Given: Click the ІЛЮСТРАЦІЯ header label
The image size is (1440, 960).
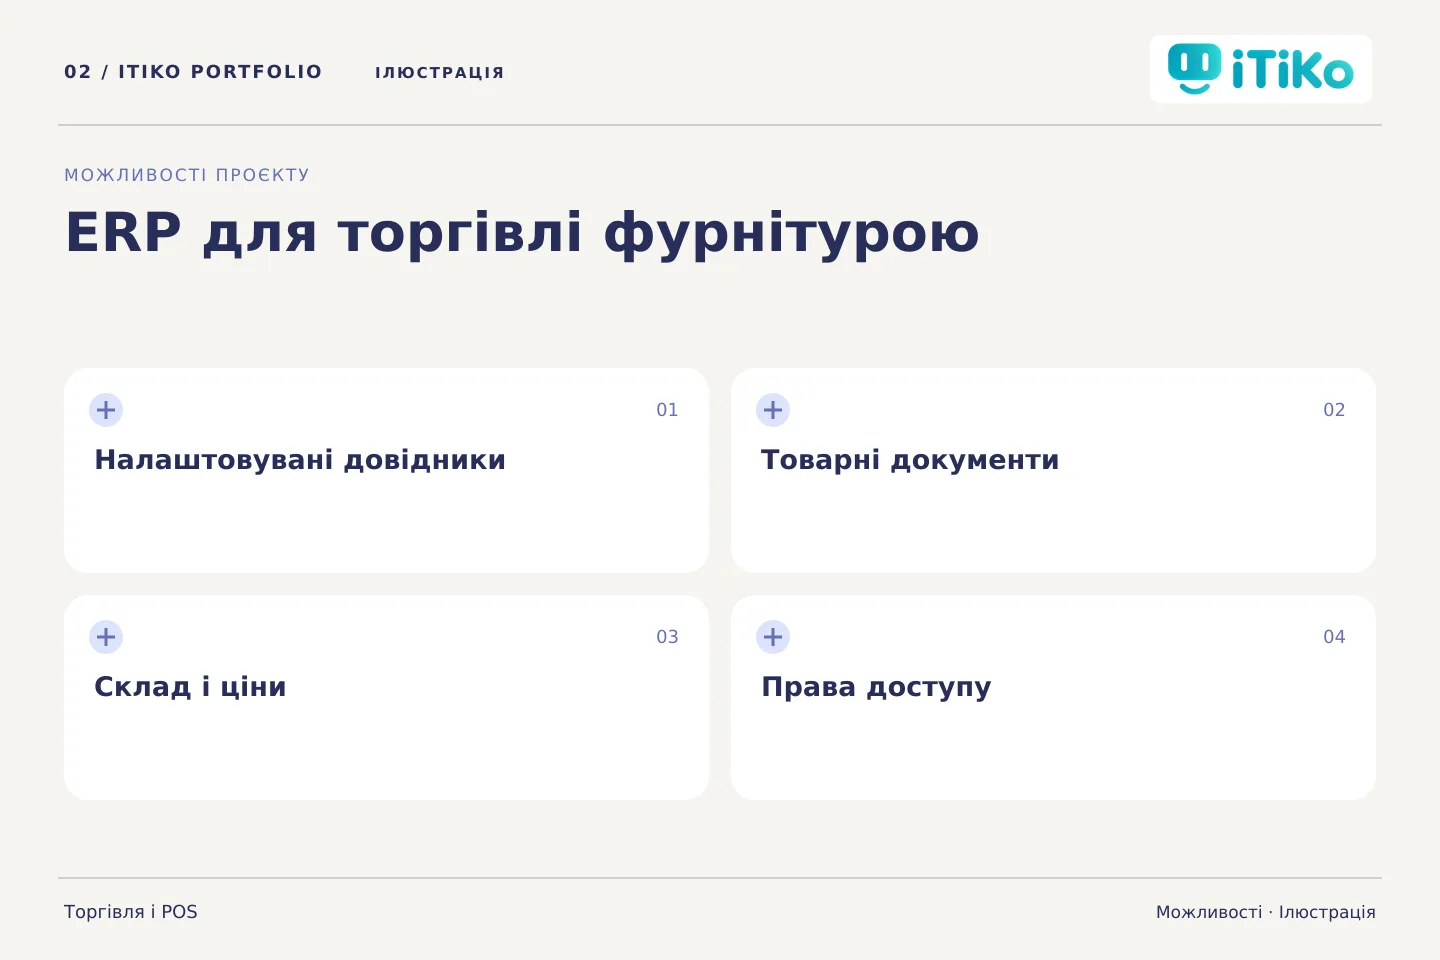Looking at the screenshot, I should (440, 72).
